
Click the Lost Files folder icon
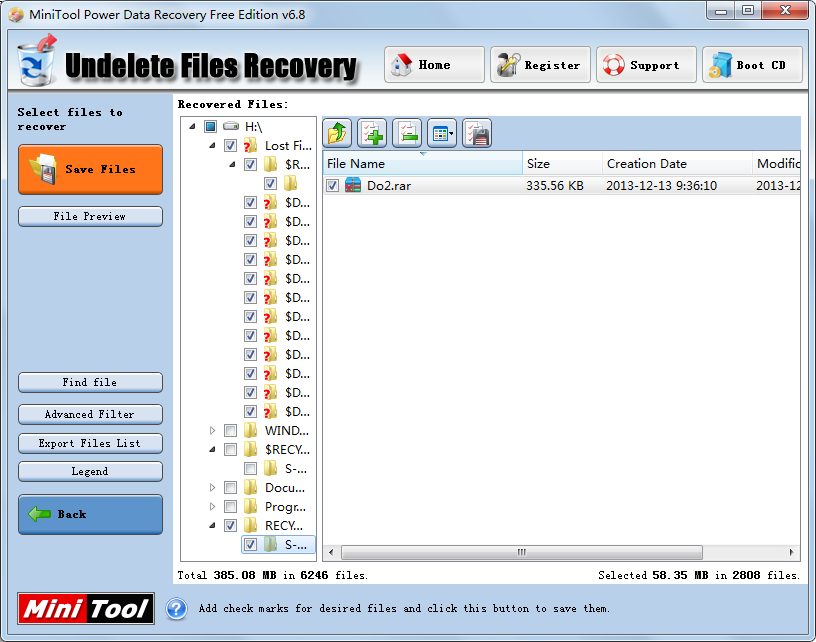tap(250, 146)
